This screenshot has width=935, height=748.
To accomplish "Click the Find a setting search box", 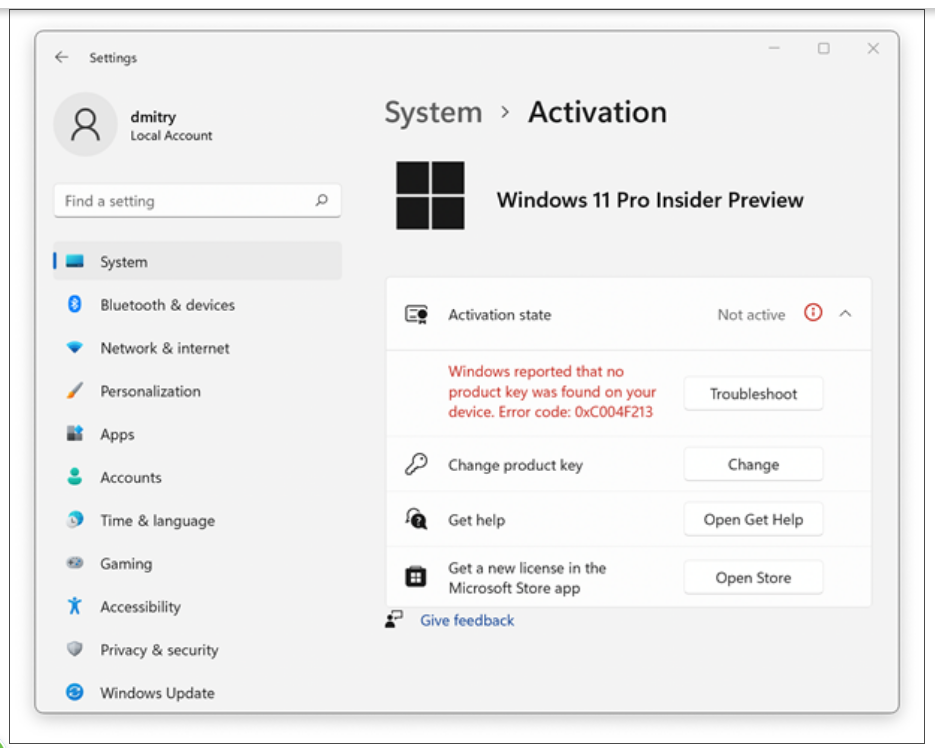I will point(185,201).
